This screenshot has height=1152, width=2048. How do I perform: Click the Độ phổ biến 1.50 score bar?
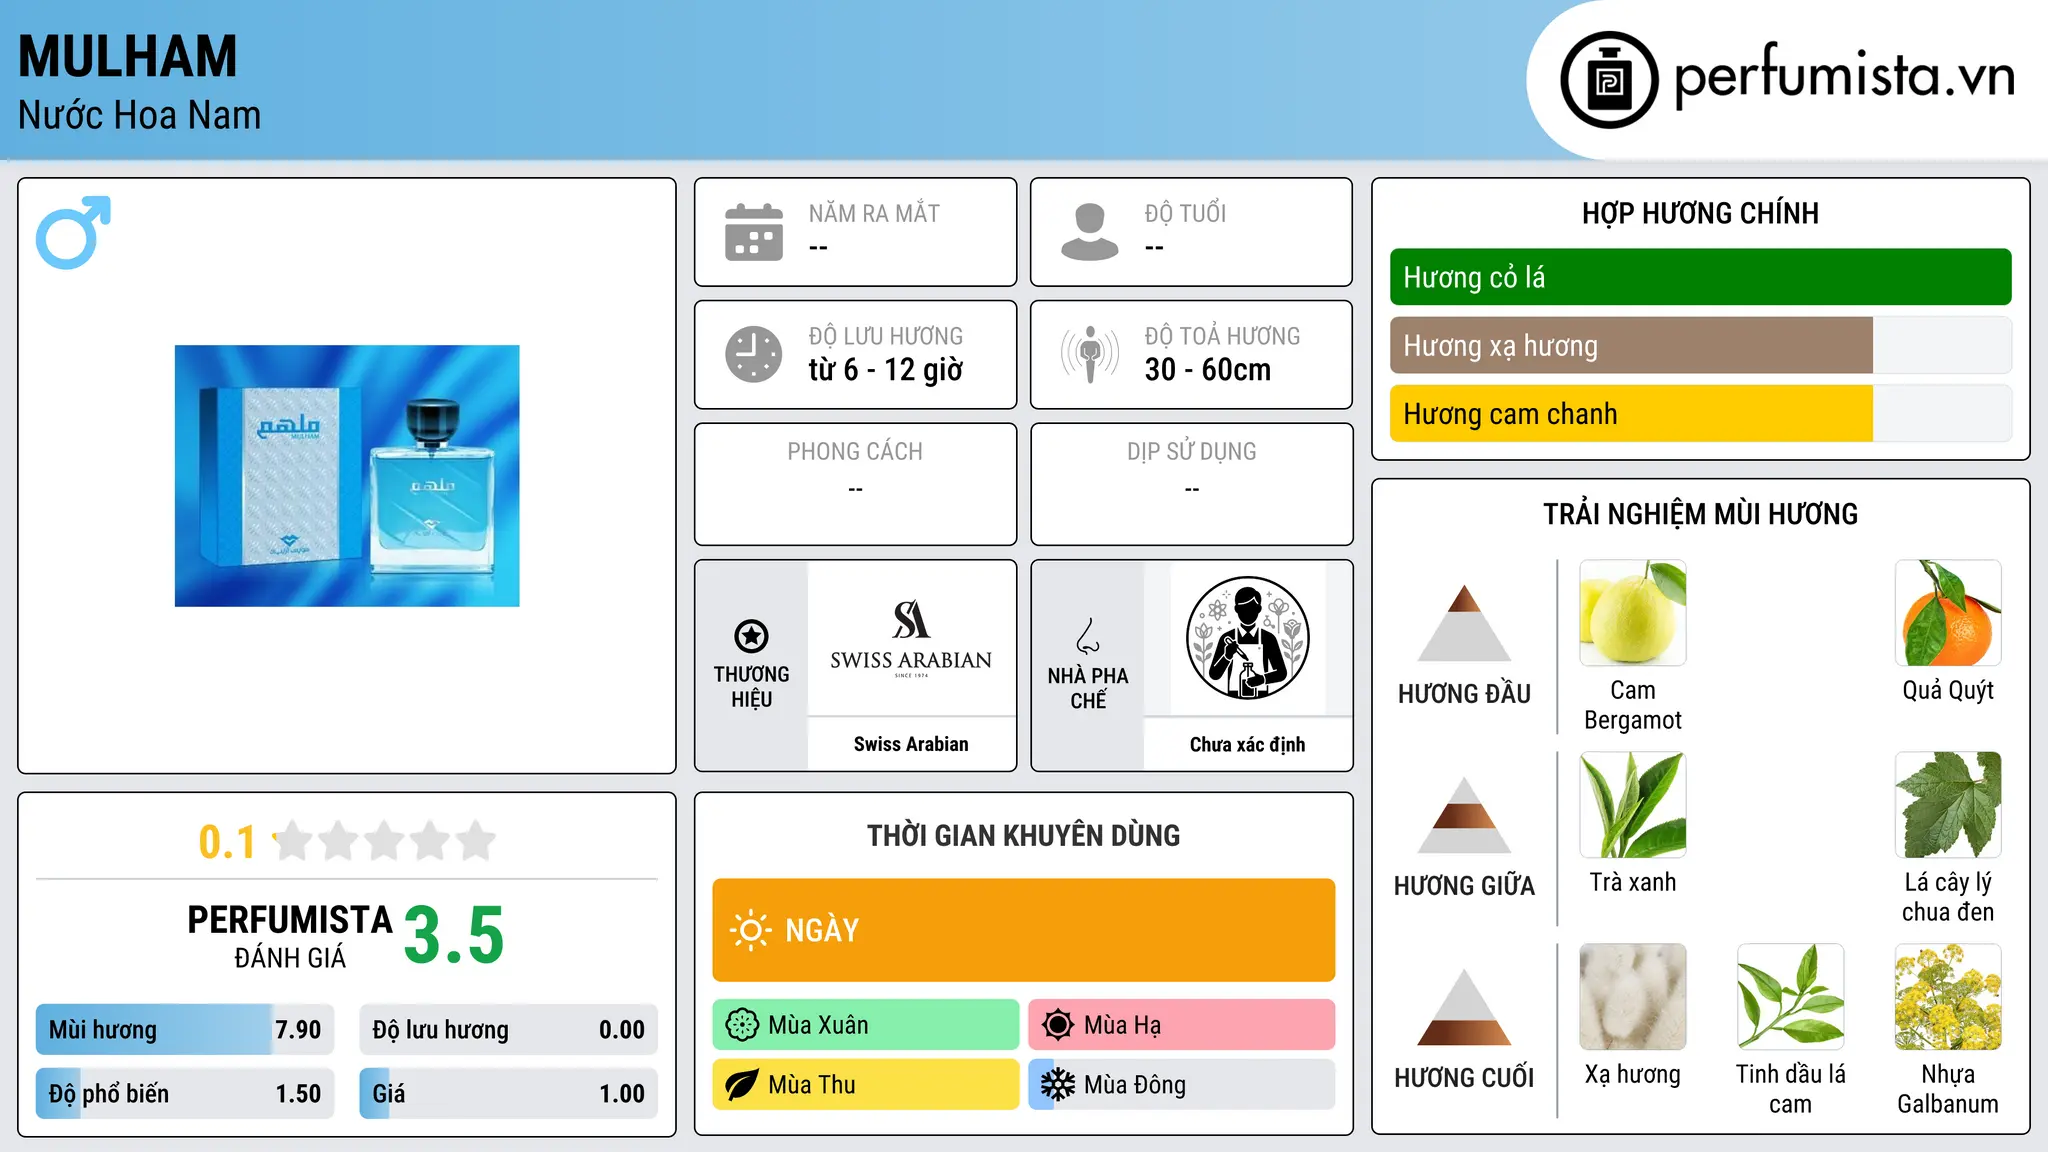click(x=185, y=1094)
